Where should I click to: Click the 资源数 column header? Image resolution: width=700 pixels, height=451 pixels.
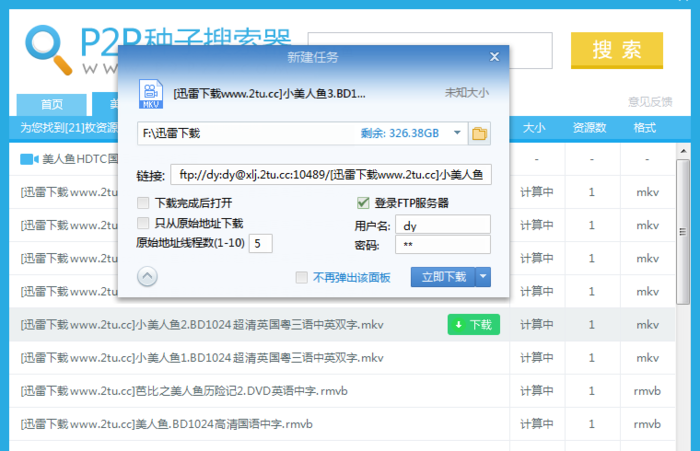tap(590, 128)
